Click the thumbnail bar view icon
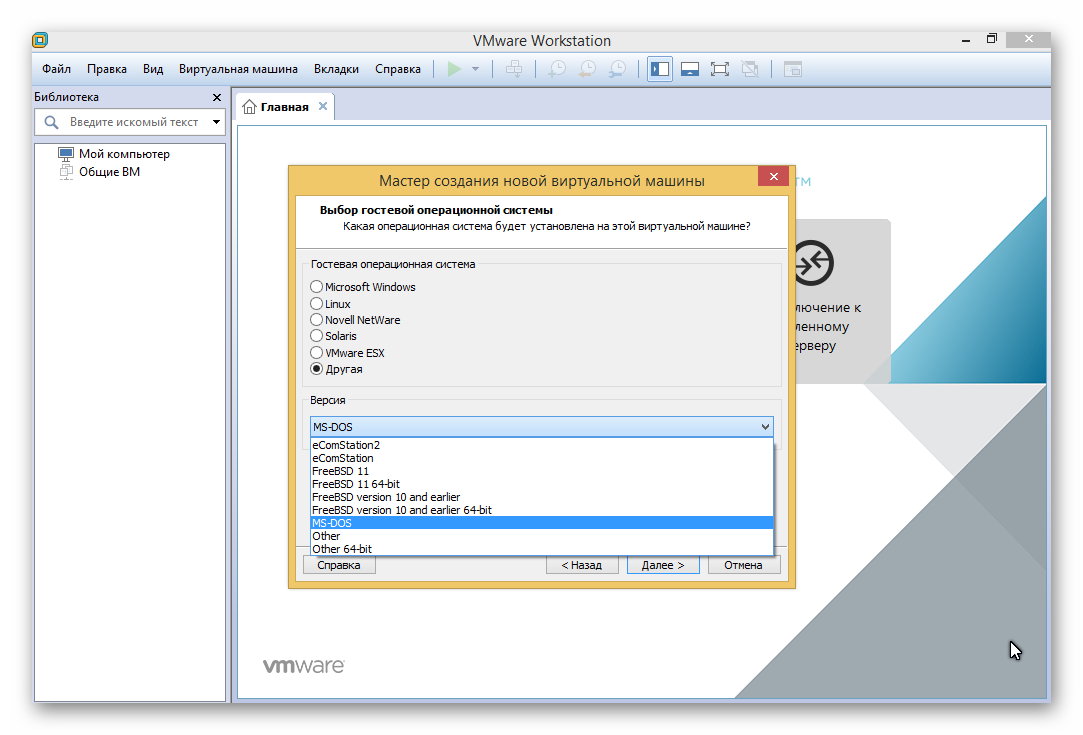 689,69
